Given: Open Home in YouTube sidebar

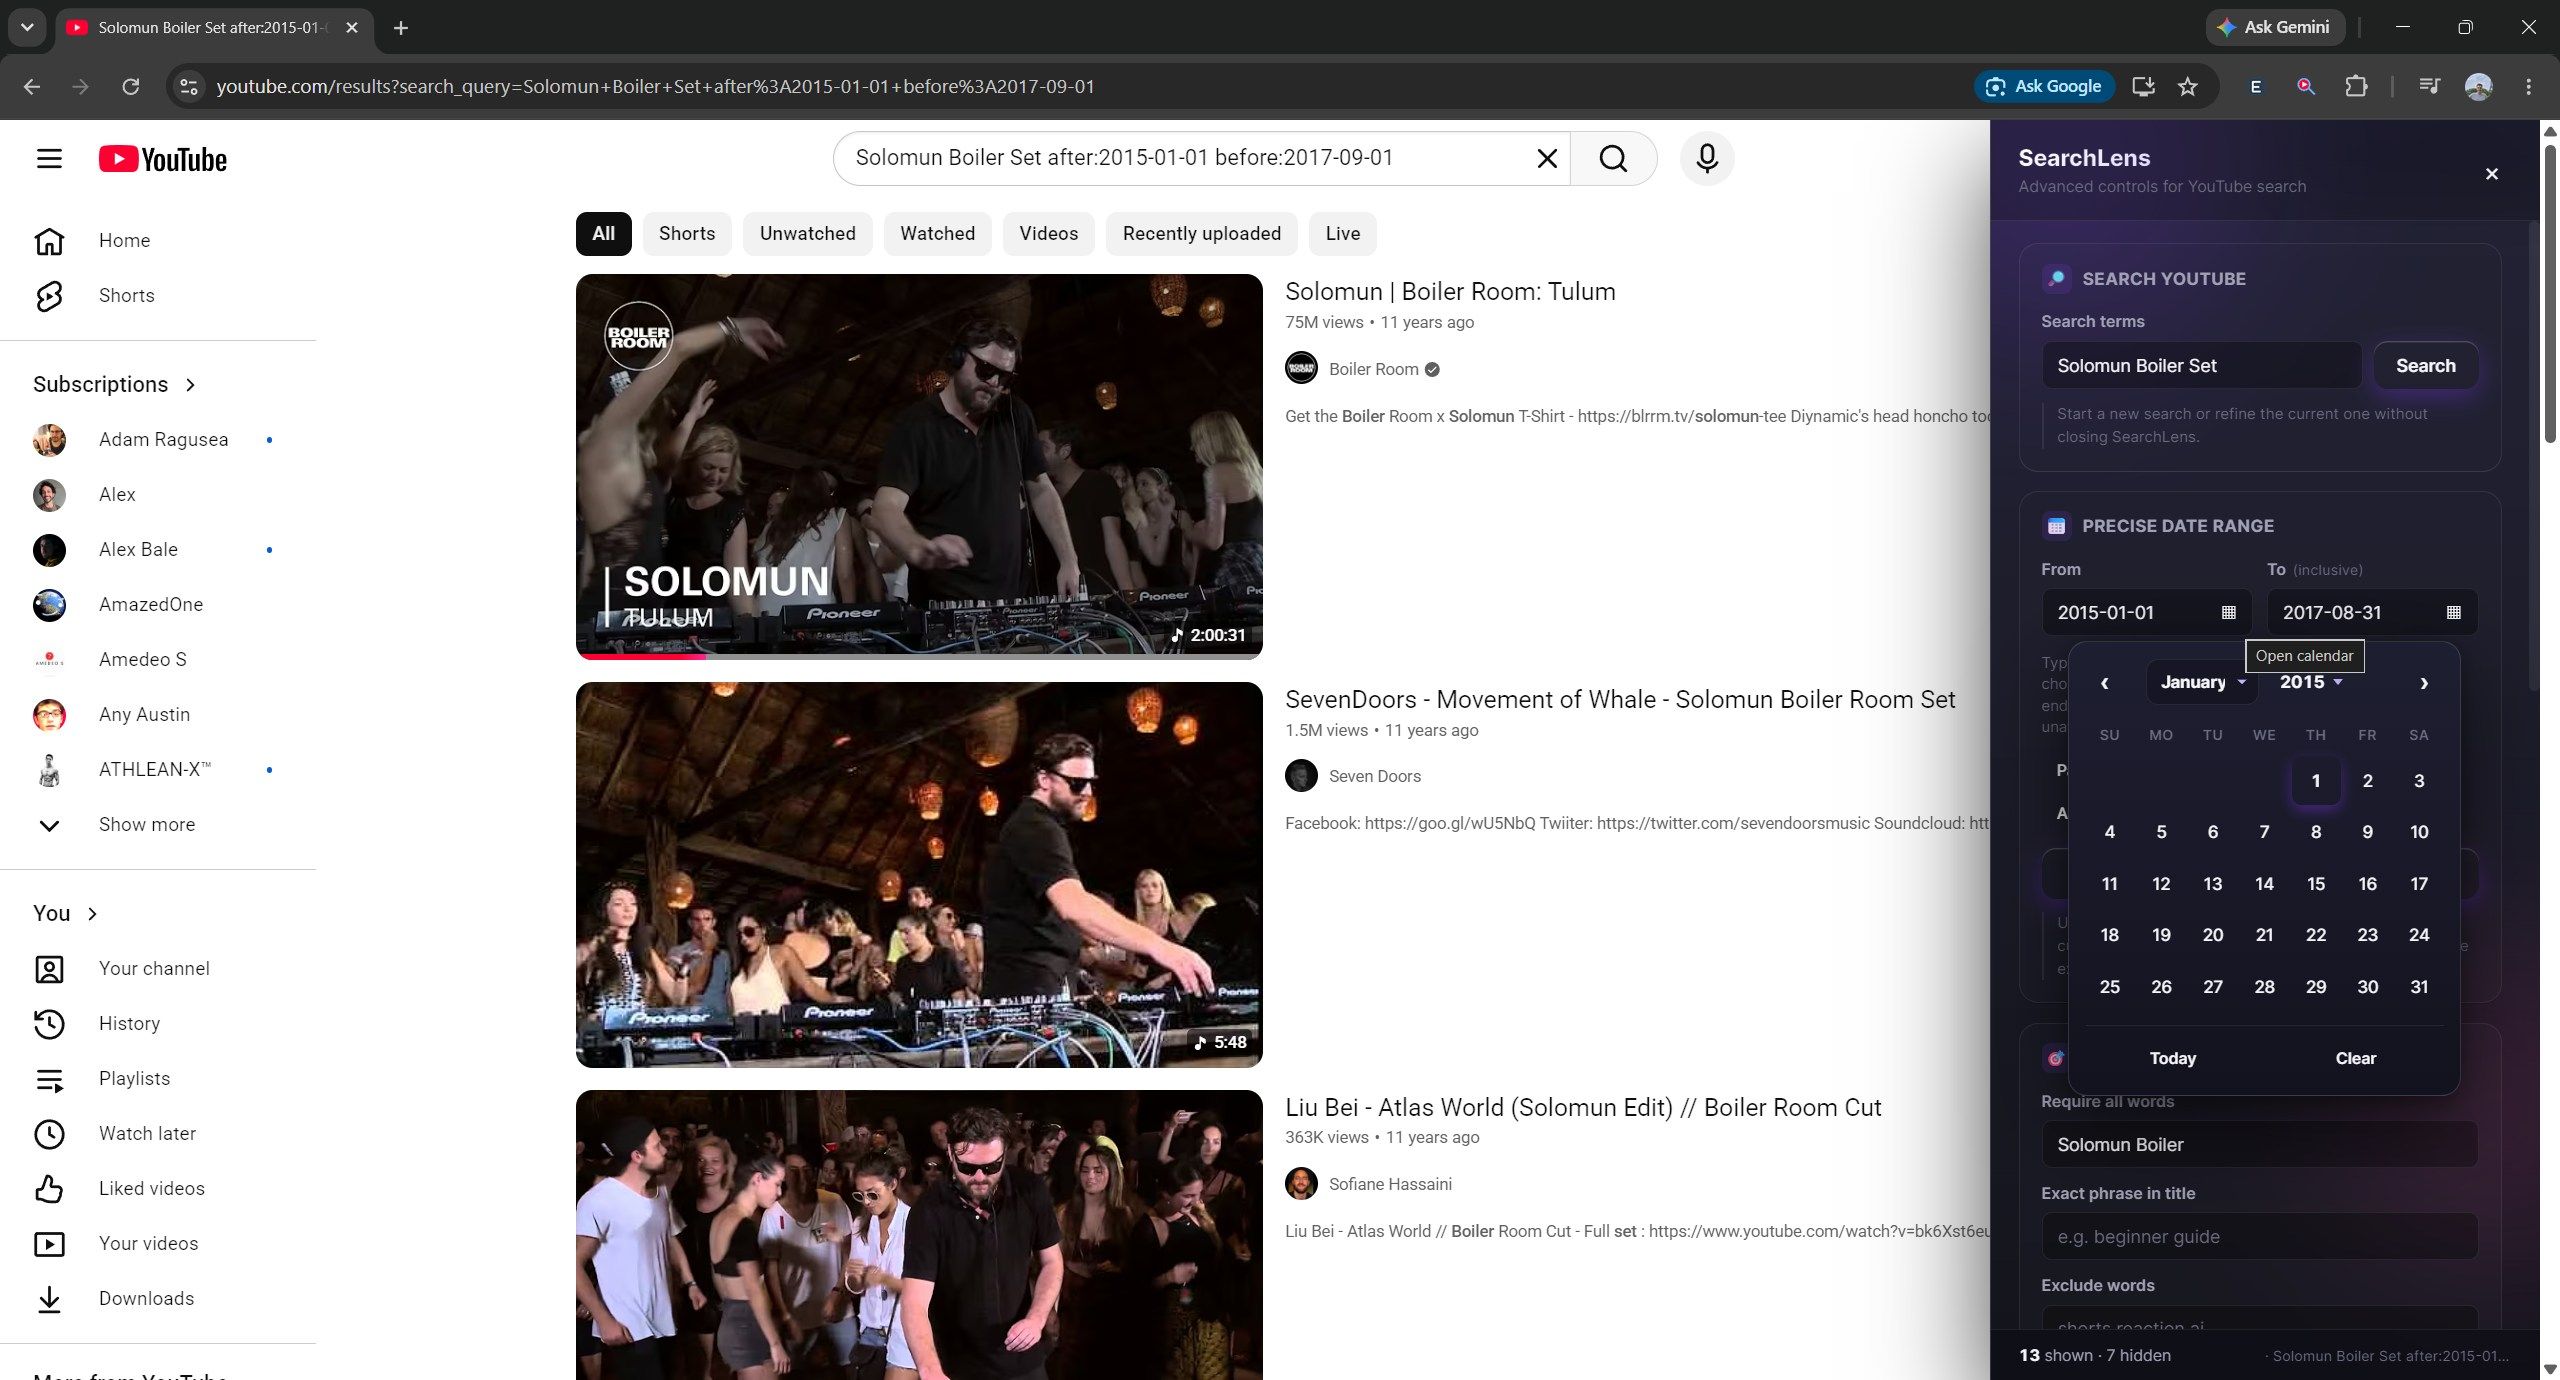Looking at the screenshot, I should (x=158, y=241).
